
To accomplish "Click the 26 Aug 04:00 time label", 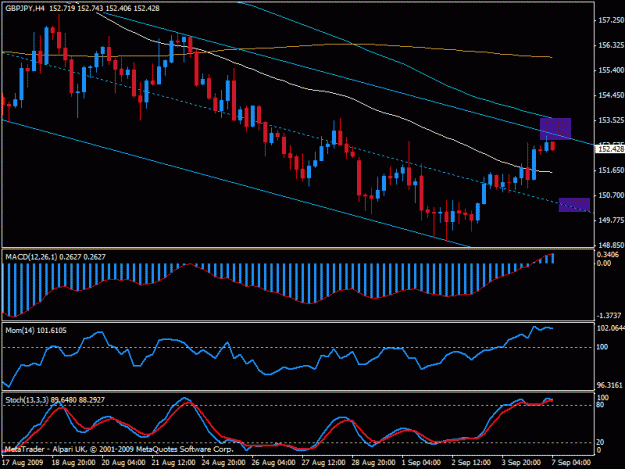I will click(273, 463).
